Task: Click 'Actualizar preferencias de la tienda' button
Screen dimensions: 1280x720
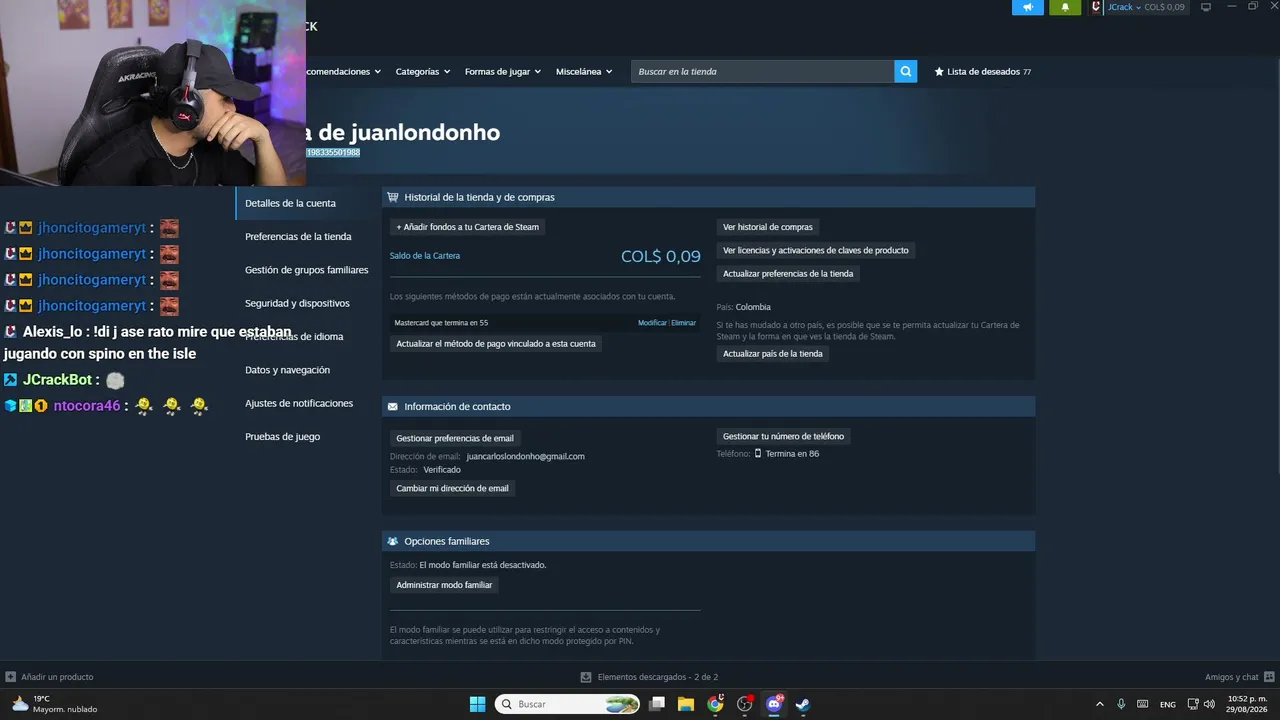Action: pos(788,274)
